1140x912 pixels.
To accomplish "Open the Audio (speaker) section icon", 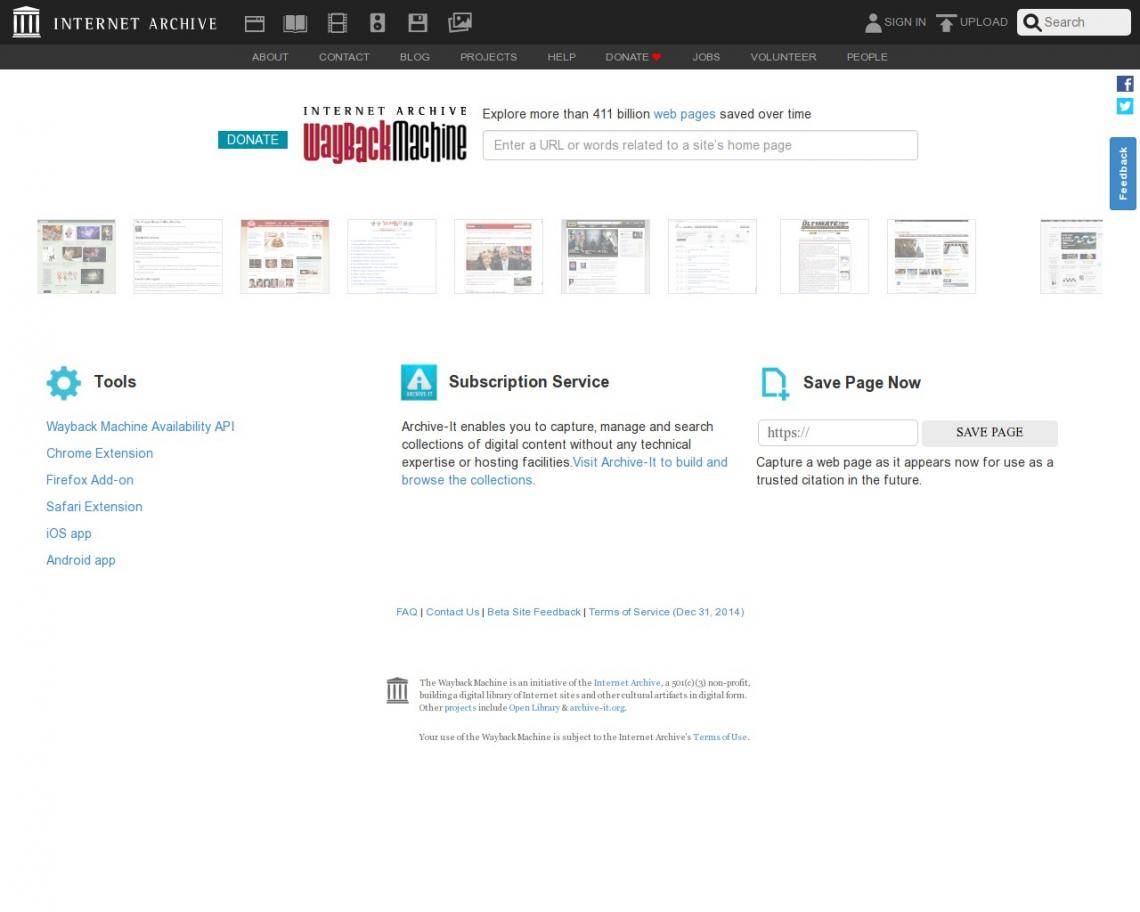I will [x=377, y=23].
